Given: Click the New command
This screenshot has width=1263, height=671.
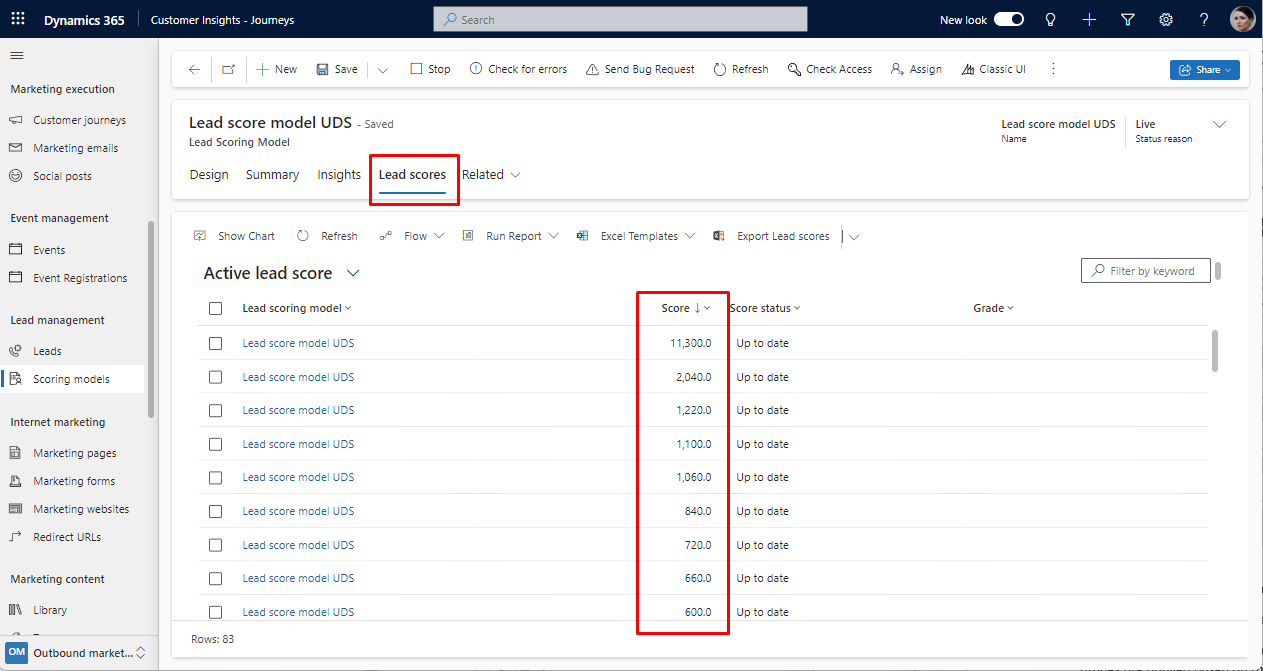Looking at the screenshot, I should pyautogui.click(x=276, y=69).
